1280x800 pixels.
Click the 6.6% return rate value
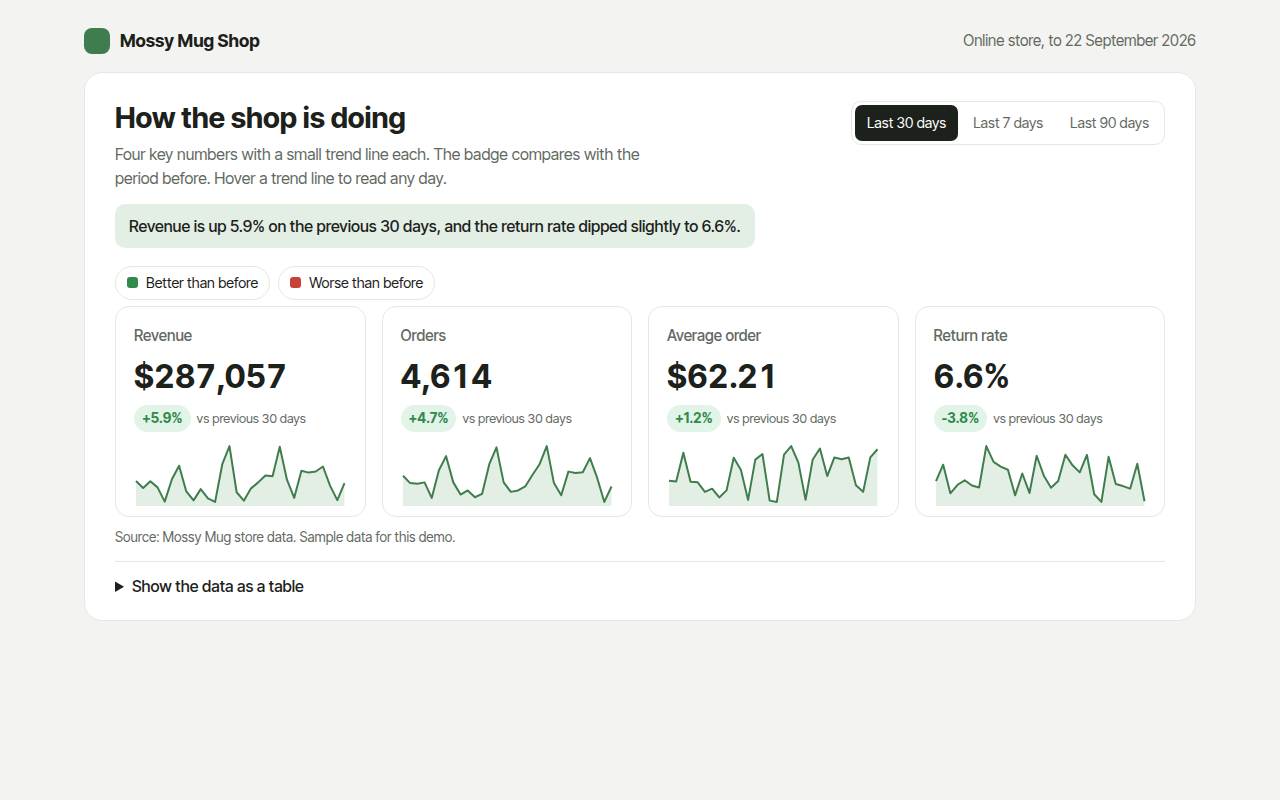971,376
